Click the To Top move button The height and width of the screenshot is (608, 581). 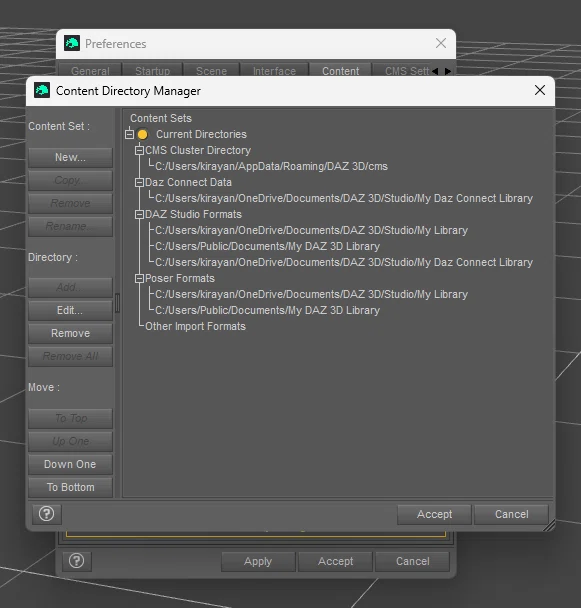(70, 418)
